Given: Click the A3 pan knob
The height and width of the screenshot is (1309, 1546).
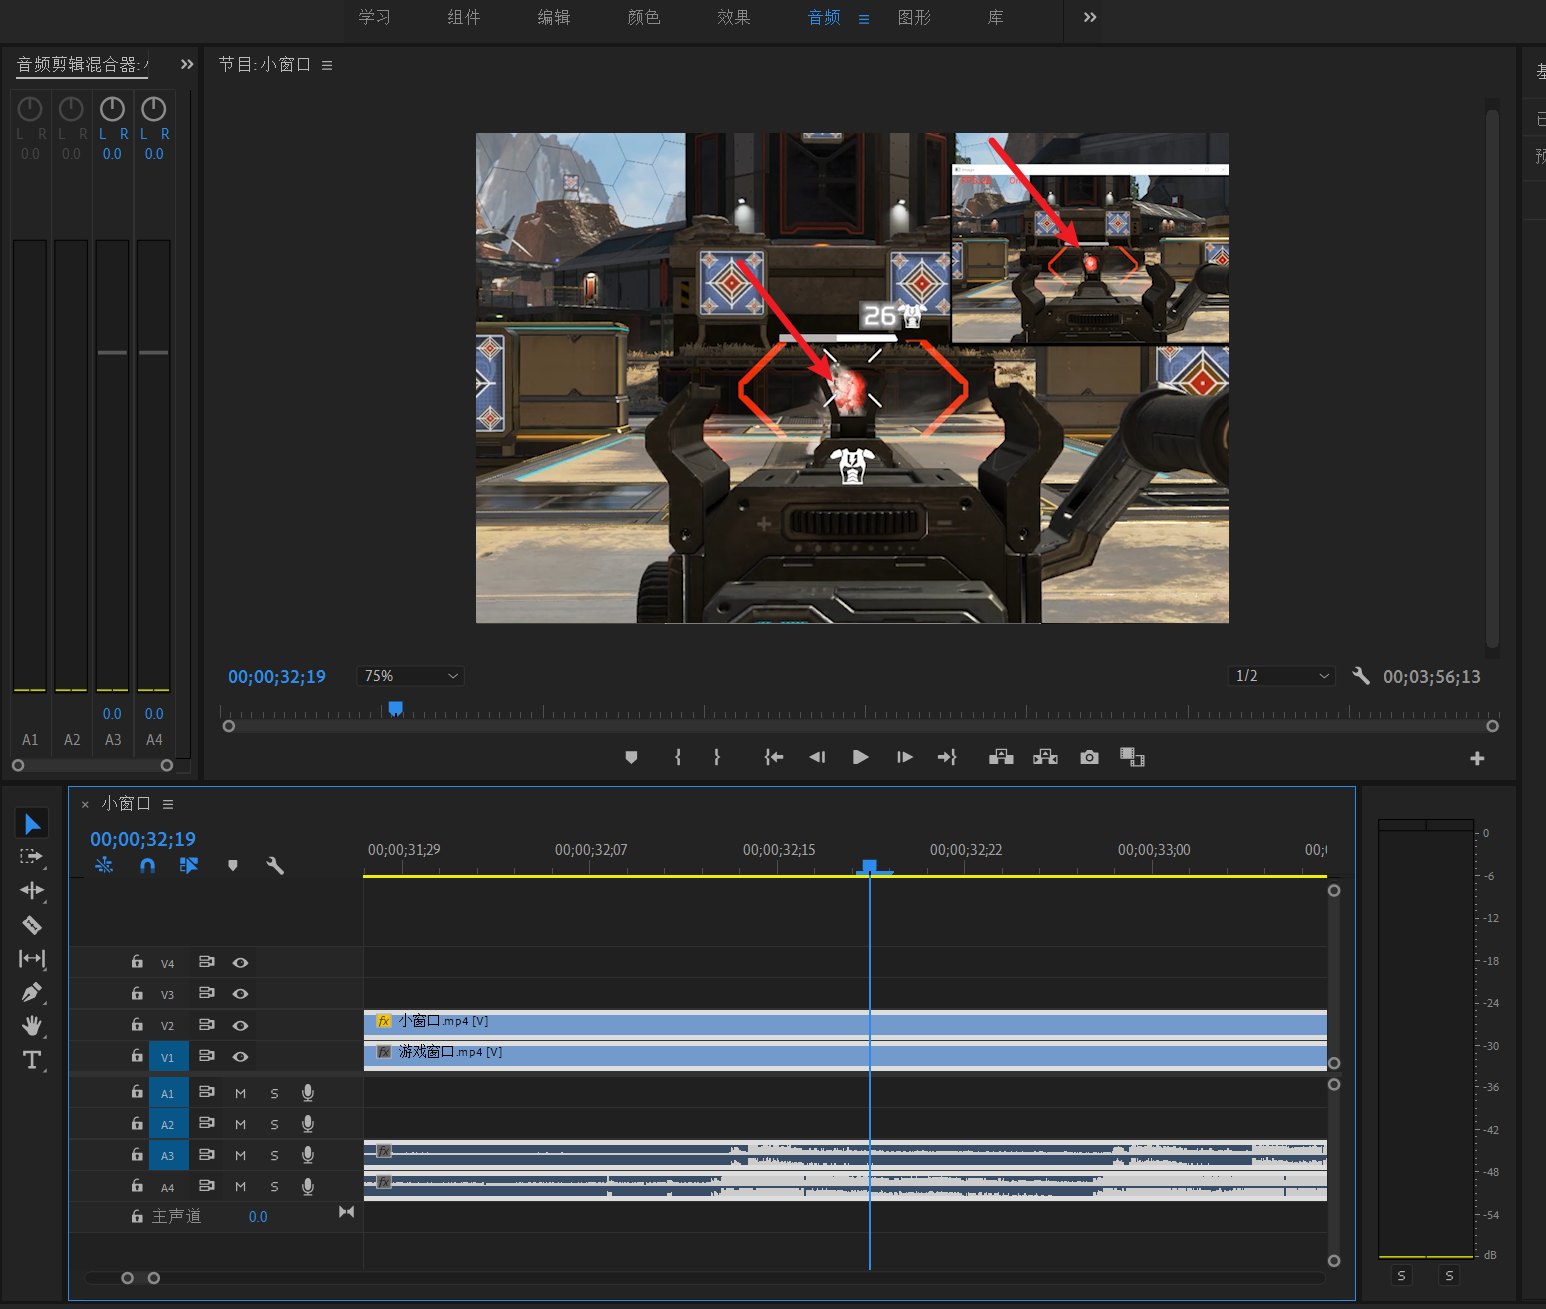Looking at the screenshot, I should (112, 108).
